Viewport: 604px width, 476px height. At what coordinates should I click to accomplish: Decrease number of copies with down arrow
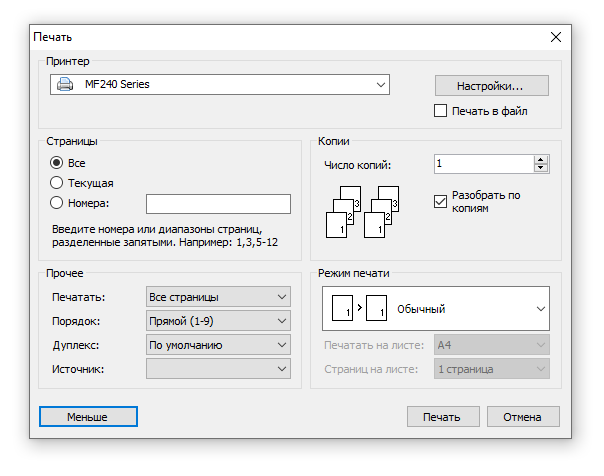pos(541,168)
